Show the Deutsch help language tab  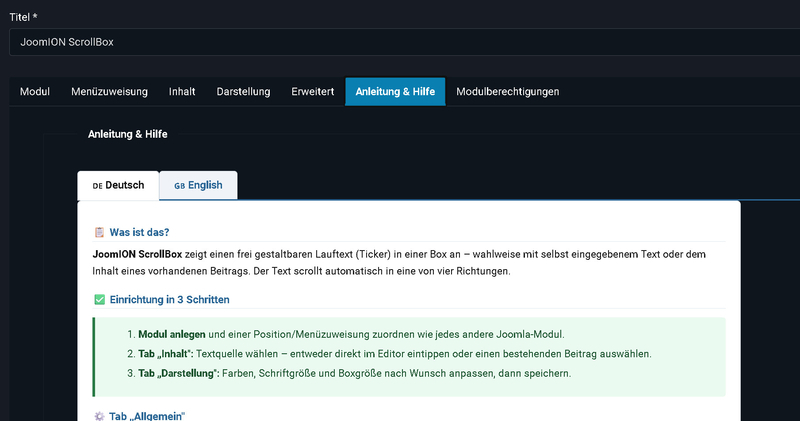pyautogui.click(x=118, y=185)
